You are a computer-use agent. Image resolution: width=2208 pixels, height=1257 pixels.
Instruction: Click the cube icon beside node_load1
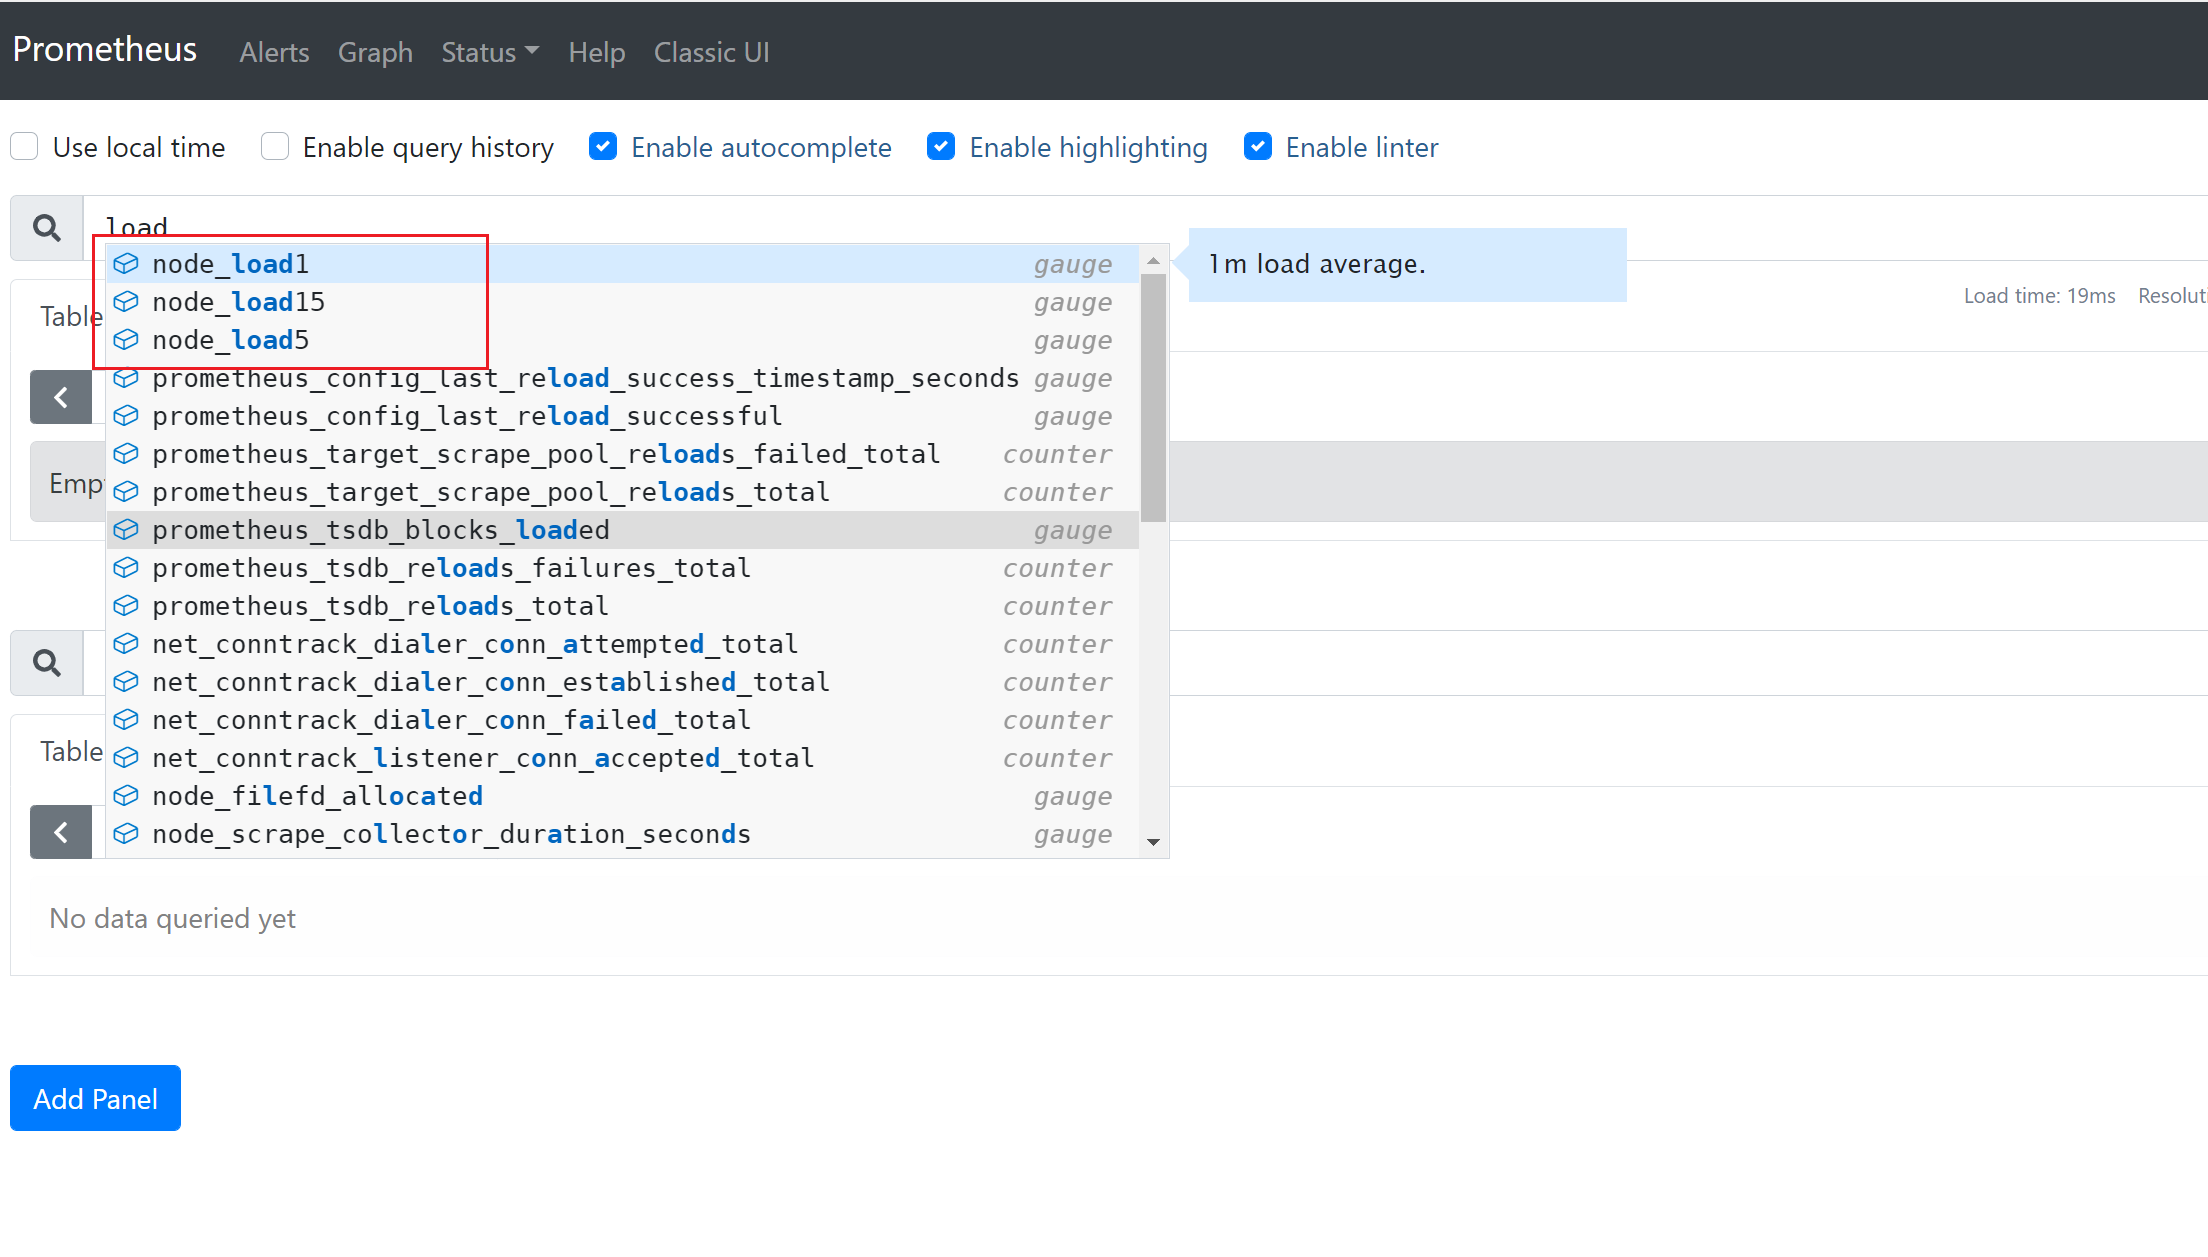(126, 264)
